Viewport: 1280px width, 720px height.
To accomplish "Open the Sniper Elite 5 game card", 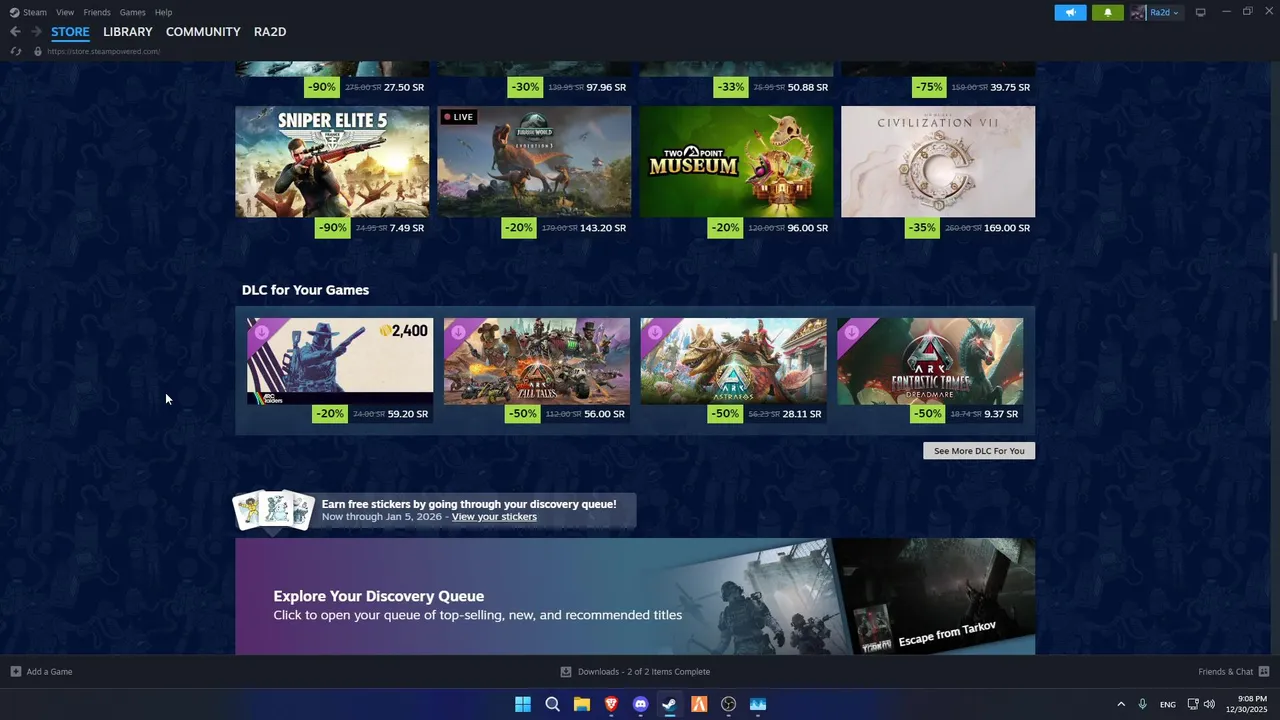I will click(332, 161).
